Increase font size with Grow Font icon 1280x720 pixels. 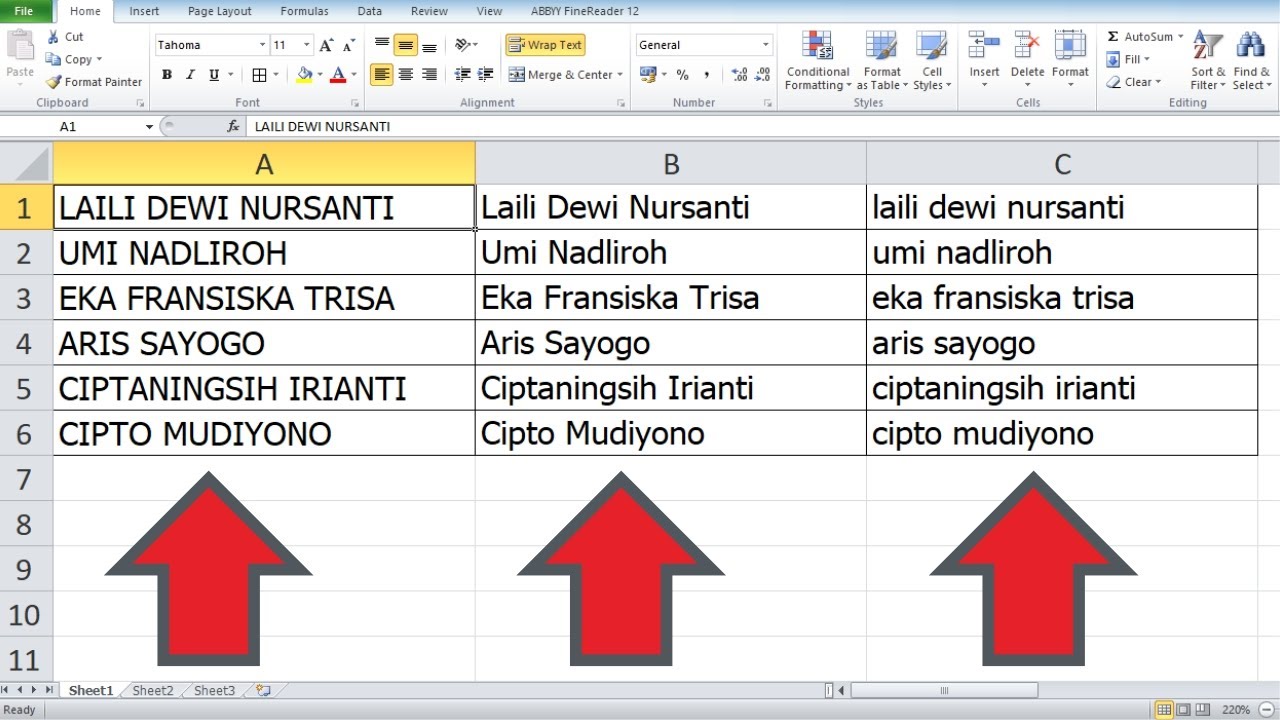326,45
